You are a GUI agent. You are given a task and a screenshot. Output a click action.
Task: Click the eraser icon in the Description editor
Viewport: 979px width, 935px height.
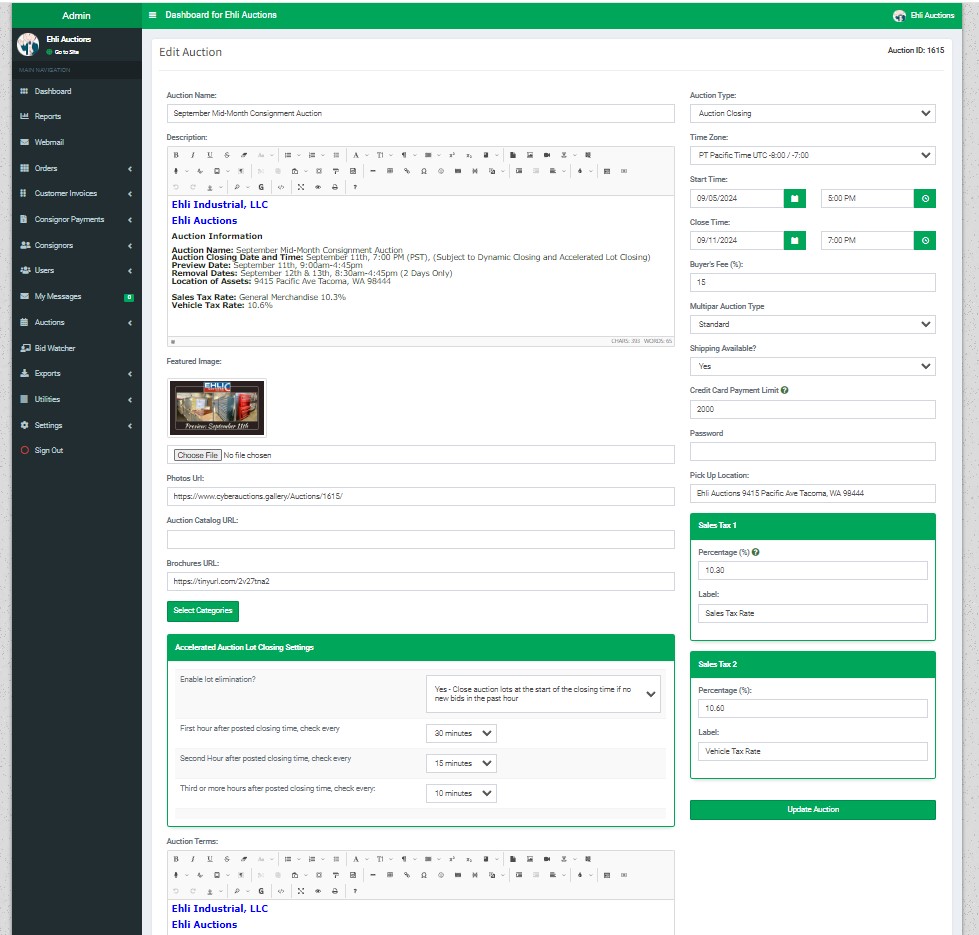pyautogui.click(x=244, y=155)
